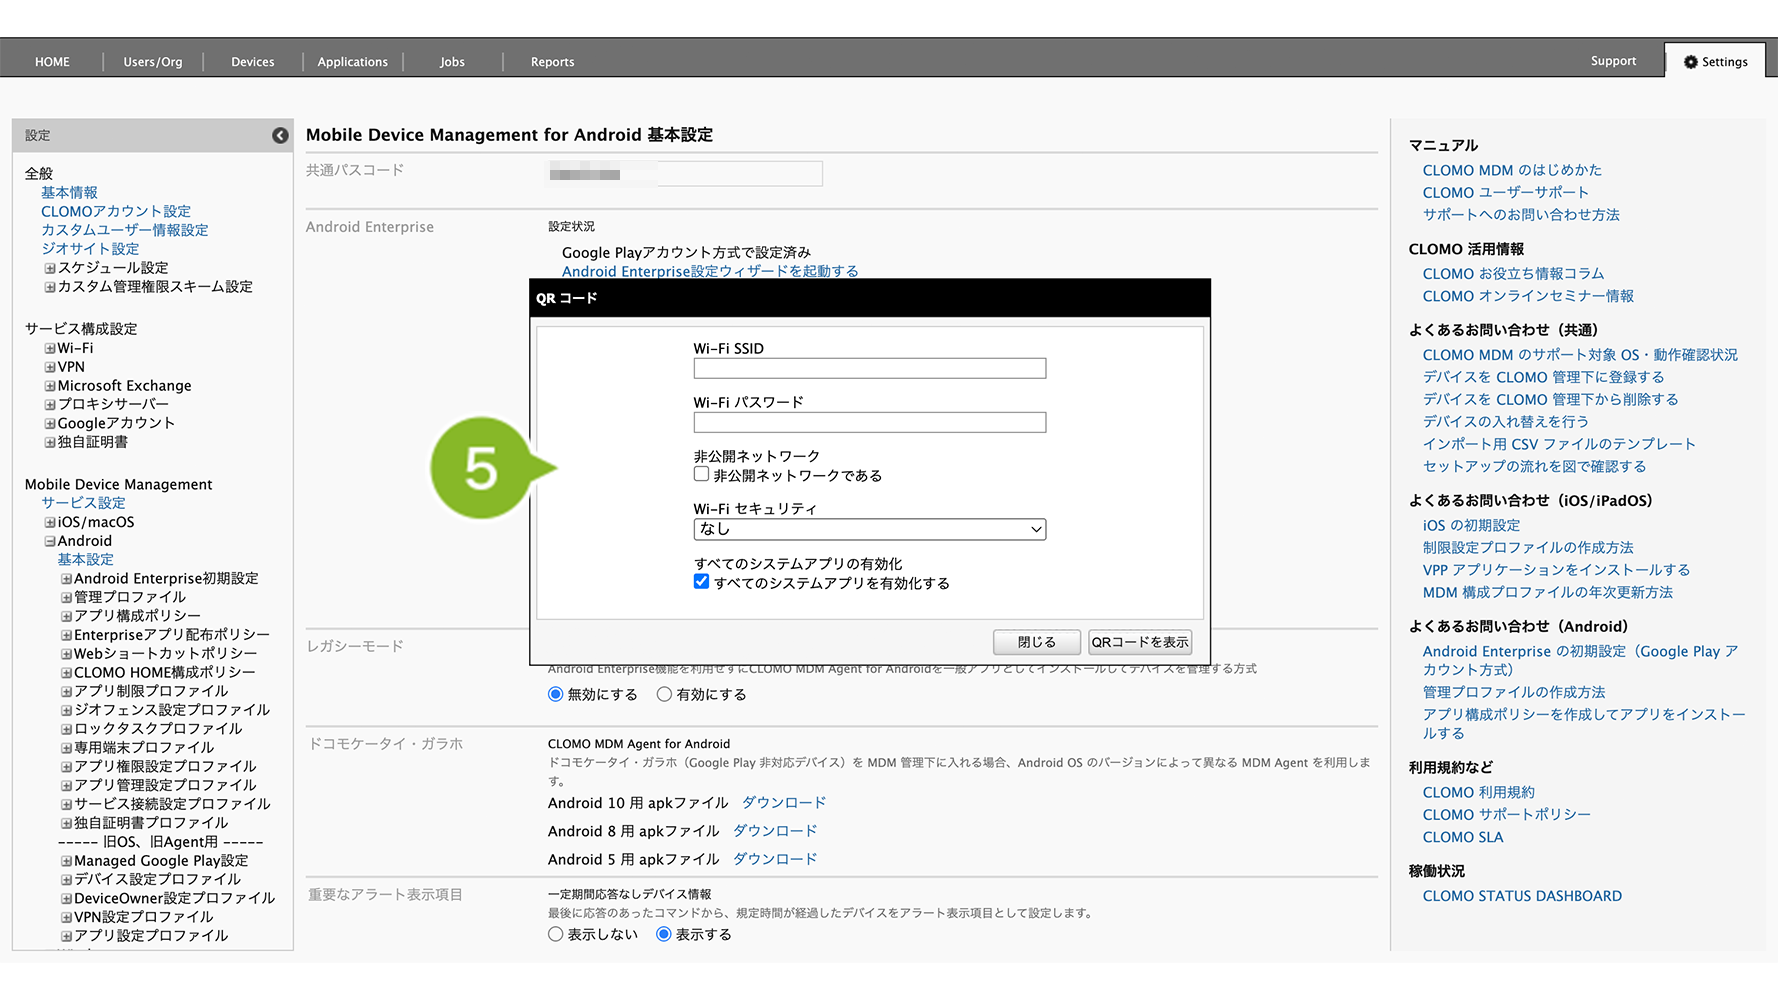
Task: Open the Support link in navbar
Action: tap(1614, 61)
